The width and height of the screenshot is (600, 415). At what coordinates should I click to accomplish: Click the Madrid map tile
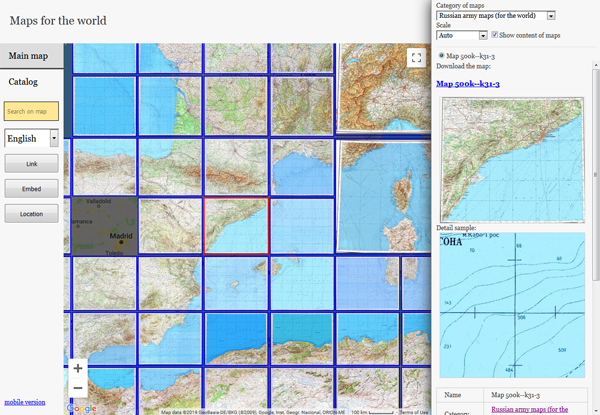click(x=102, y=225)
